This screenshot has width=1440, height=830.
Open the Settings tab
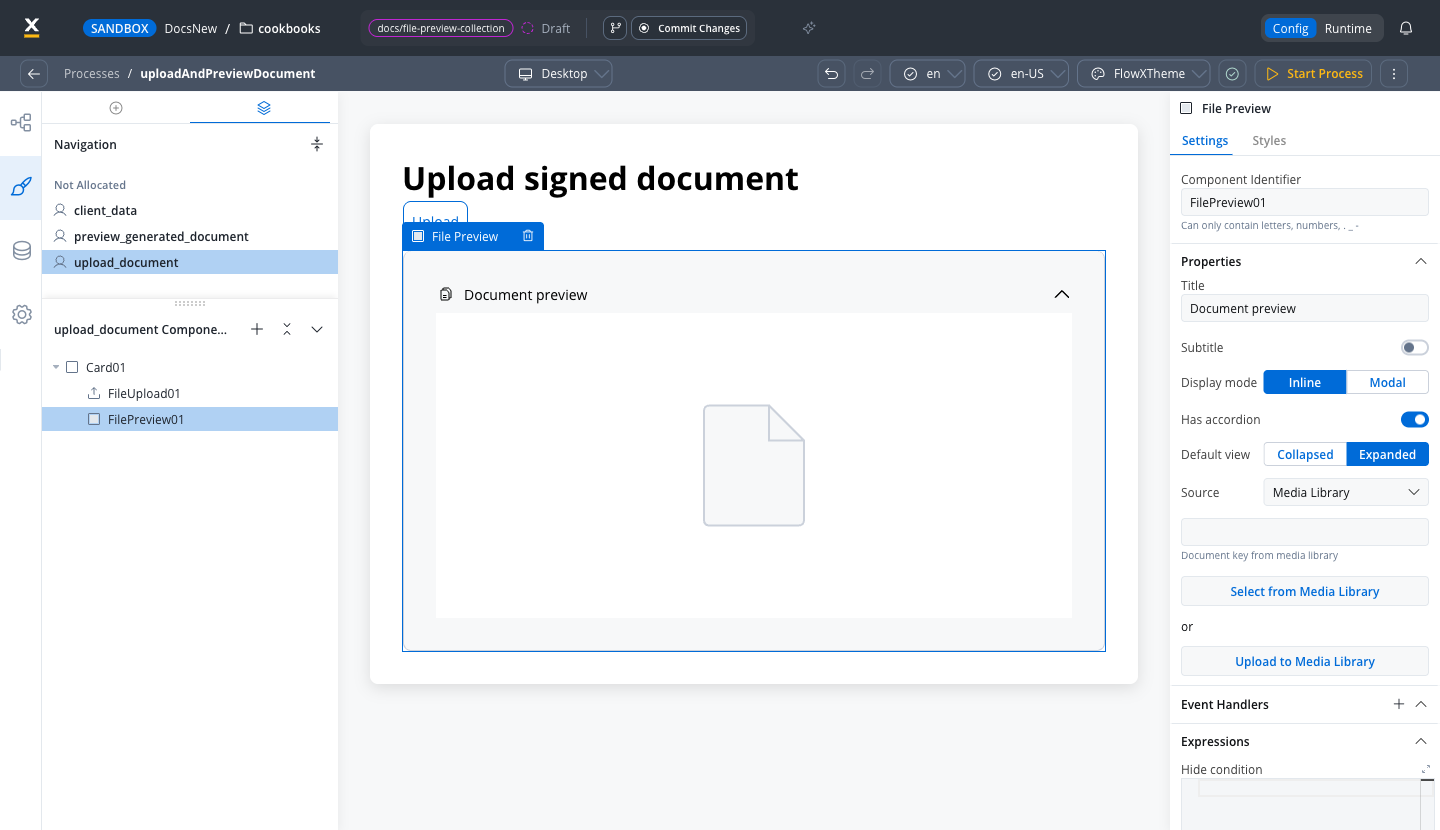pos(1205,140)
